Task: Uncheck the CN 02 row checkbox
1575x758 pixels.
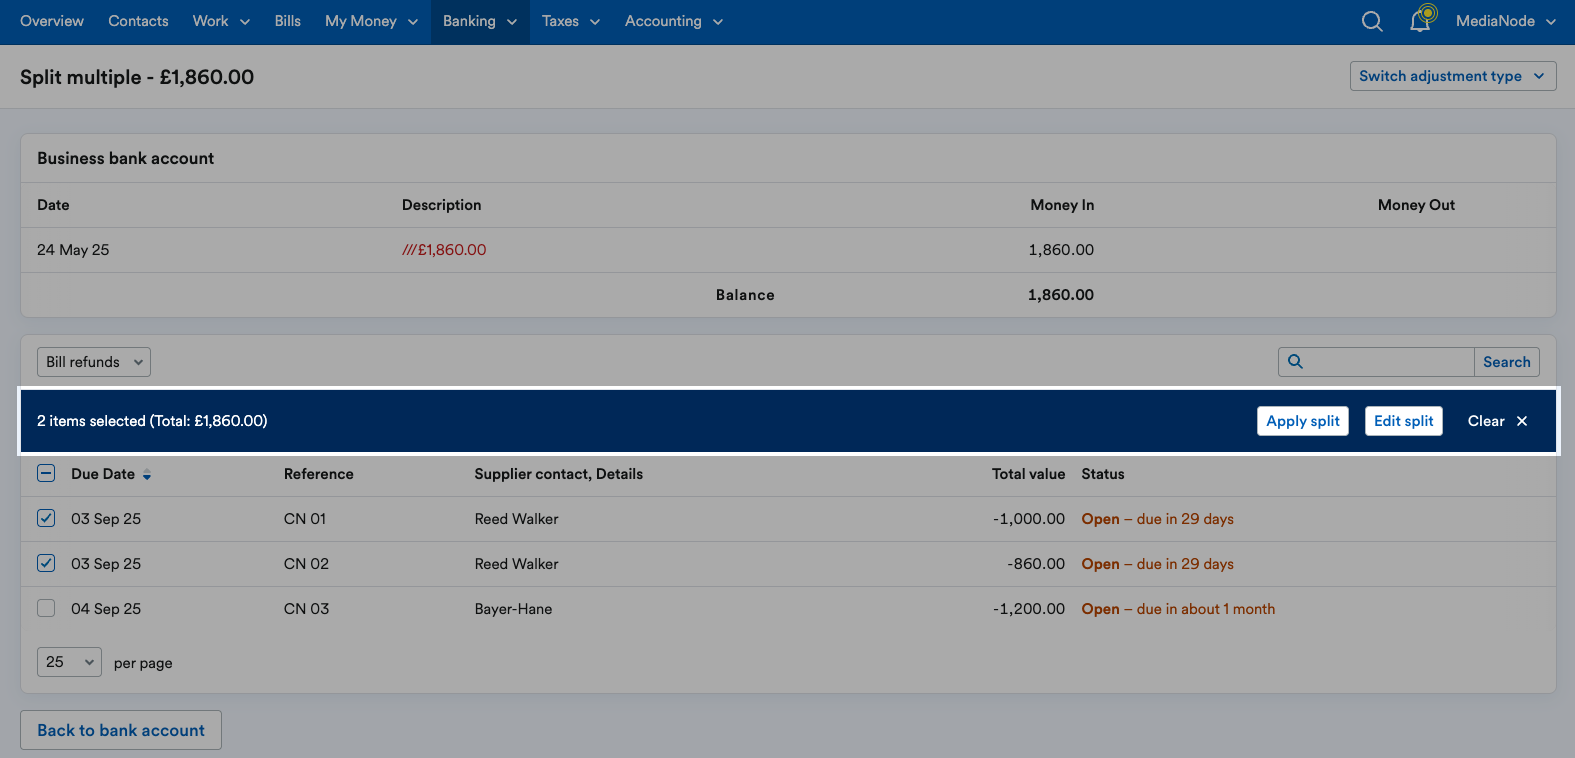Action: click(46, 563)
